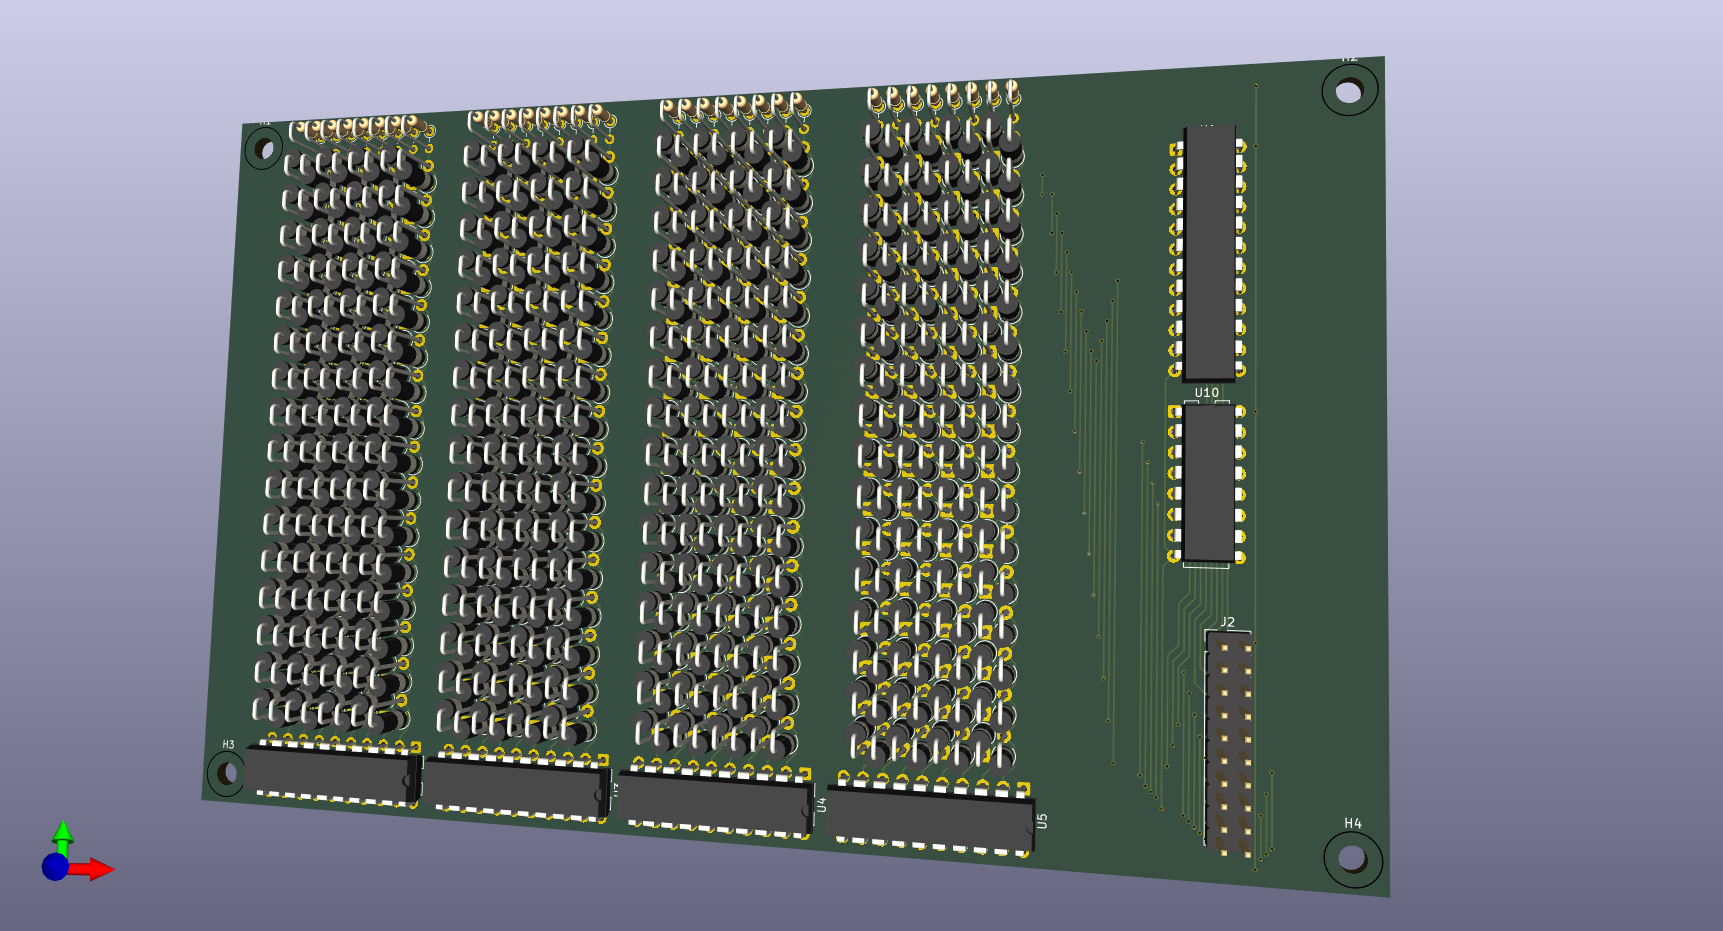
Task: Select the H2 mounting hole at top right
Action: coord(1349,92)
